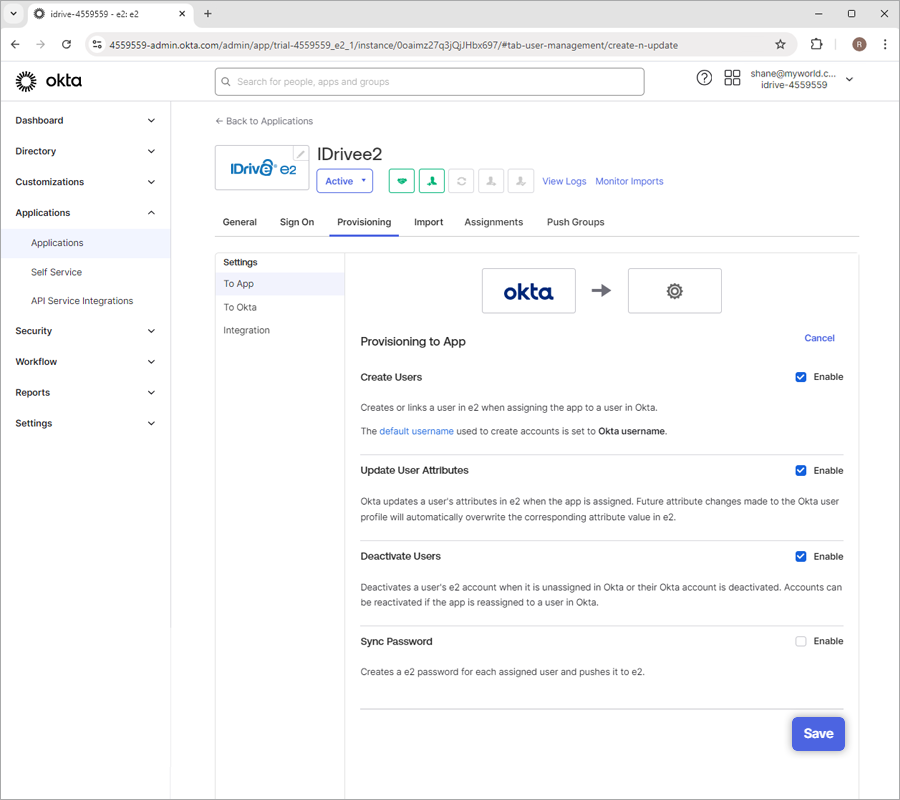This screenshot has width=900, height=800.
Task: Go forward in browser history
Action: click(40, 44)
